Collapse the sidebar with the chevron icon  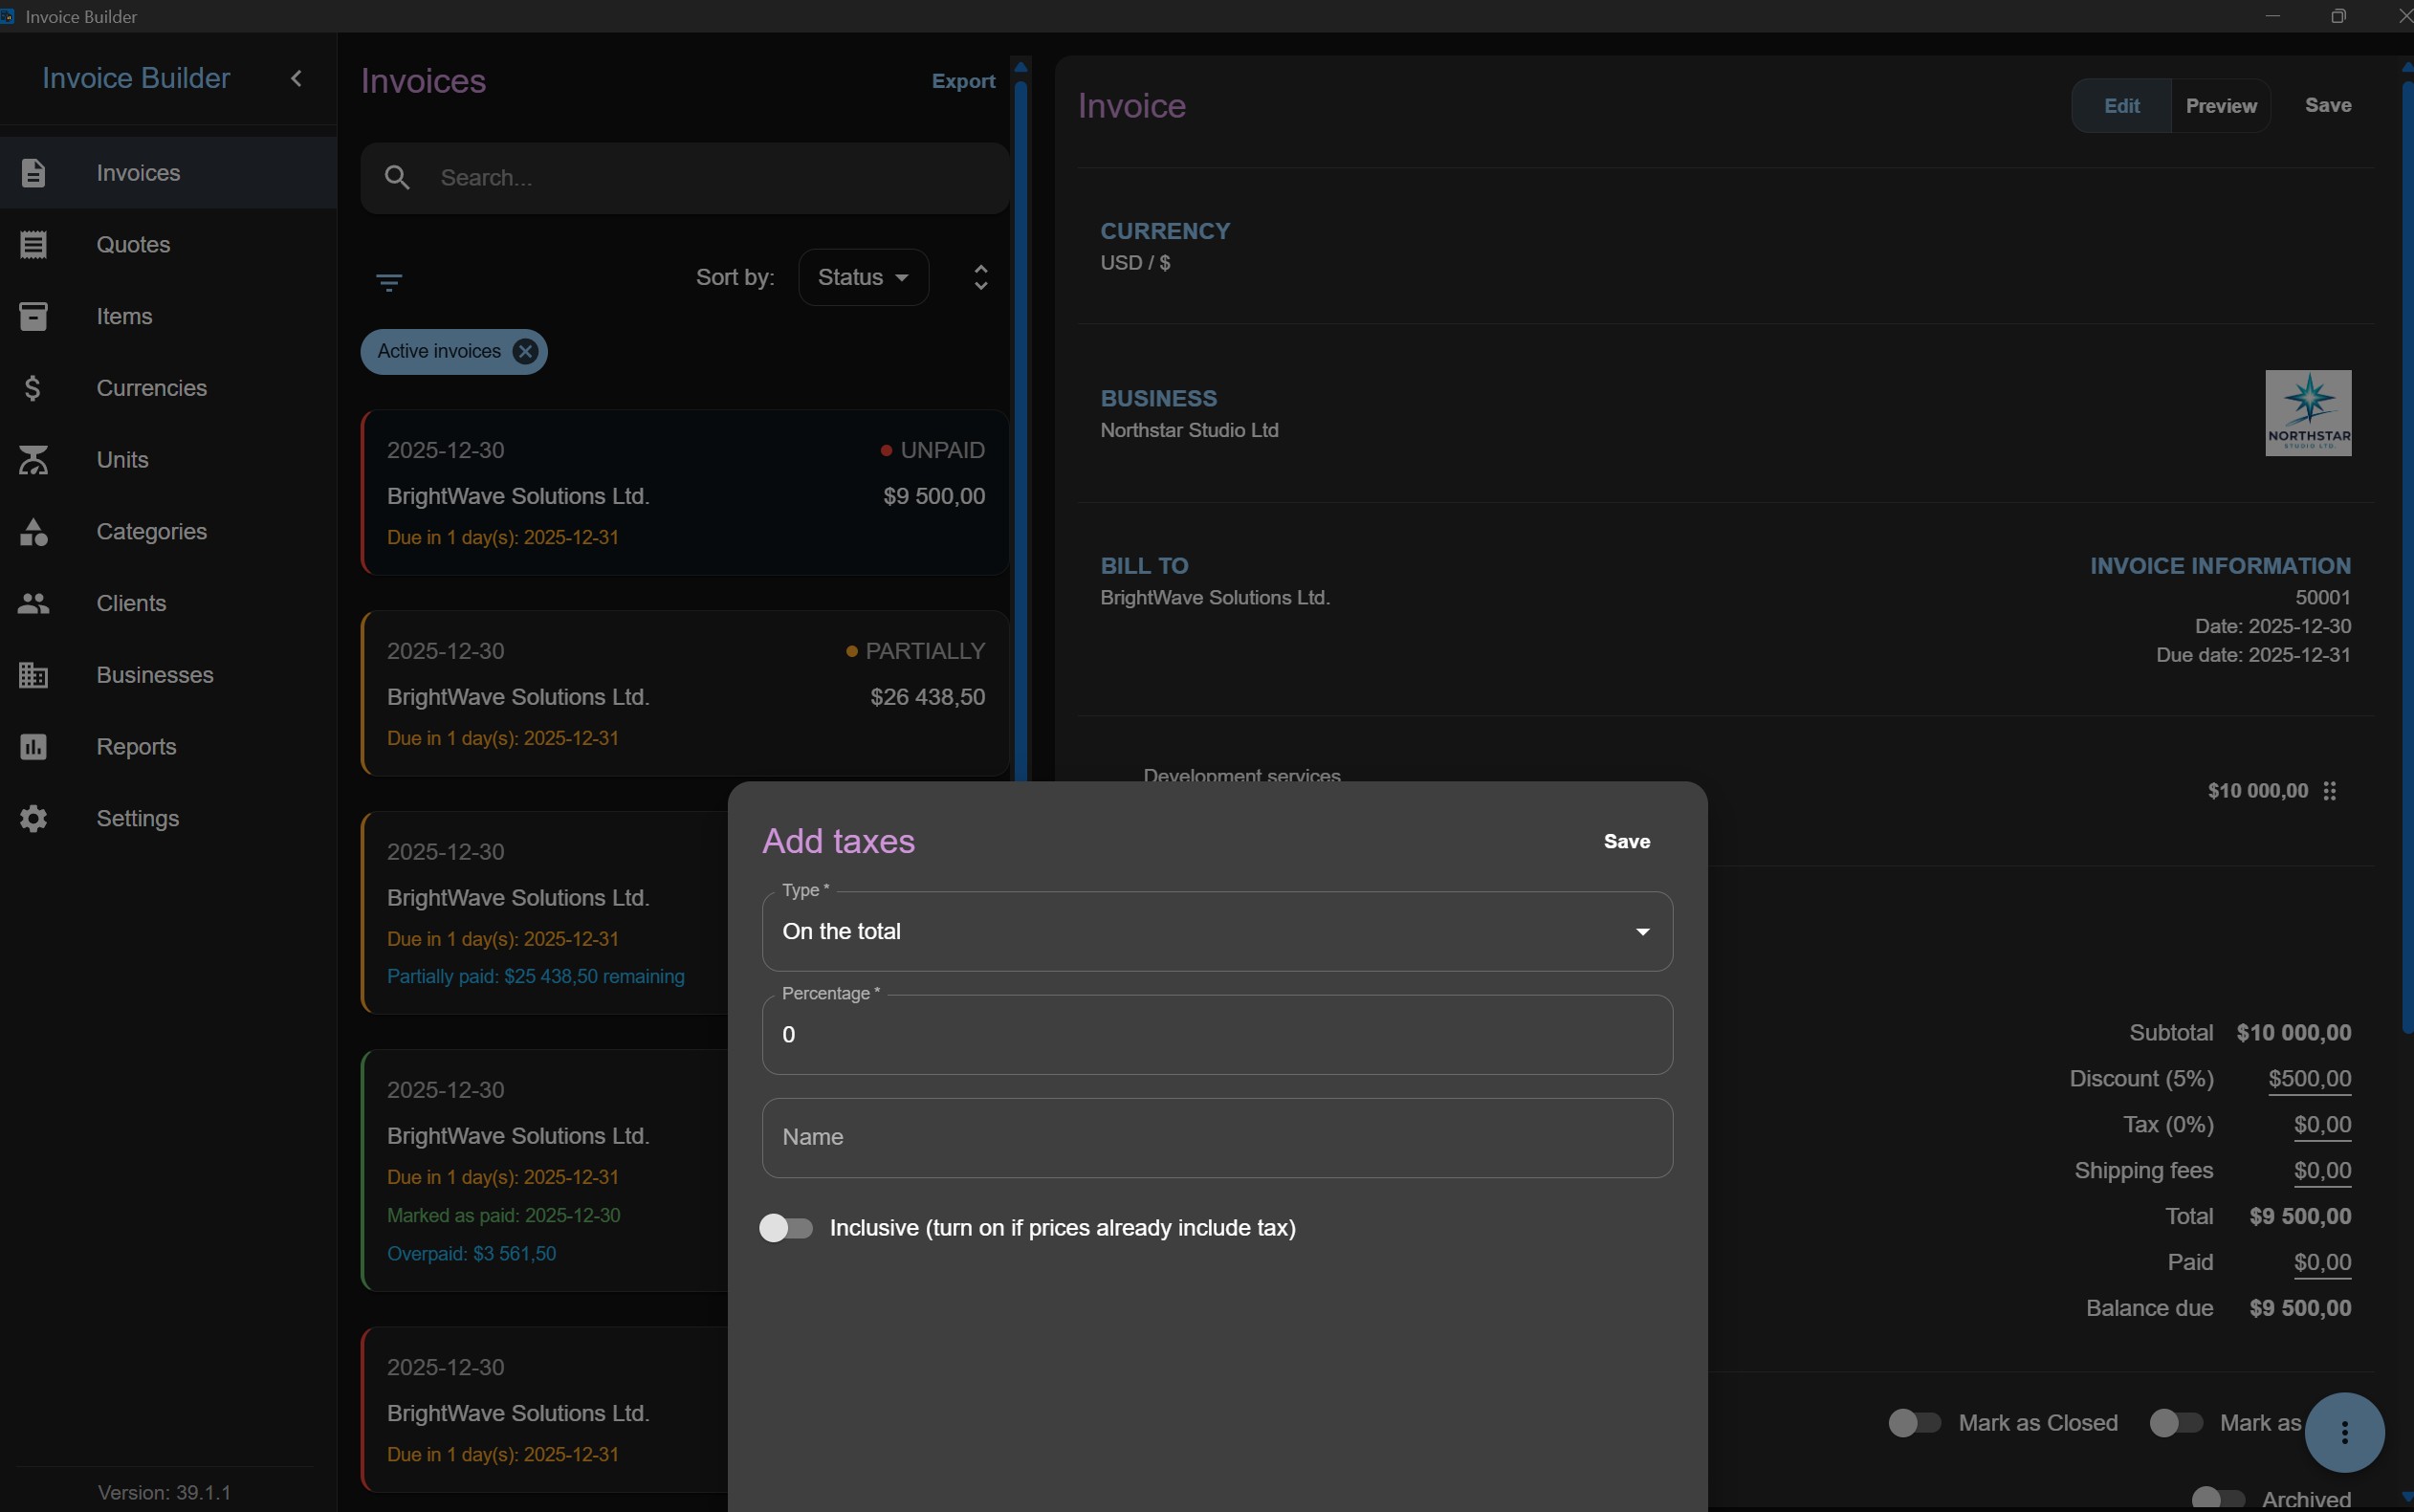(x=296, y=78)
